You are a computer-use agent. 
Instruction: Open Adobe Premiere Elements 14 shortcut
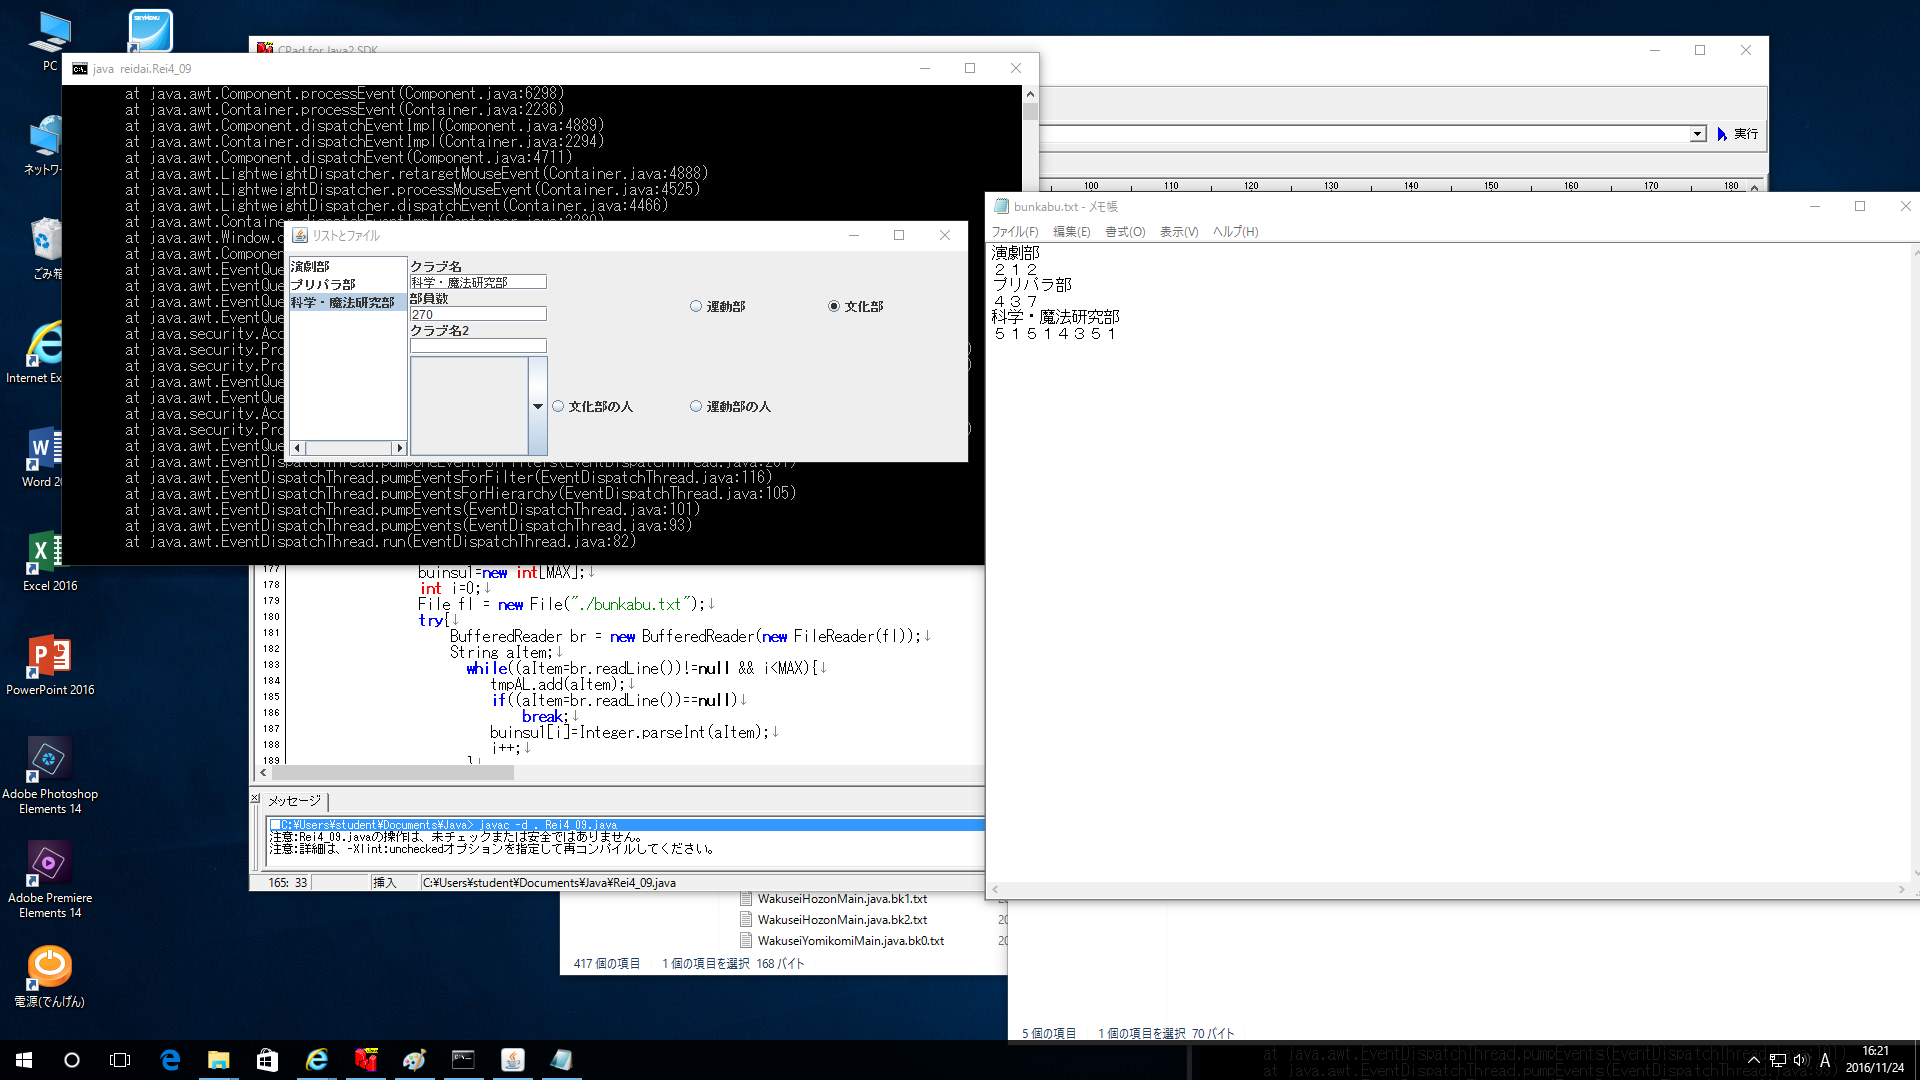pyautogui.click(x=49, y=879)
